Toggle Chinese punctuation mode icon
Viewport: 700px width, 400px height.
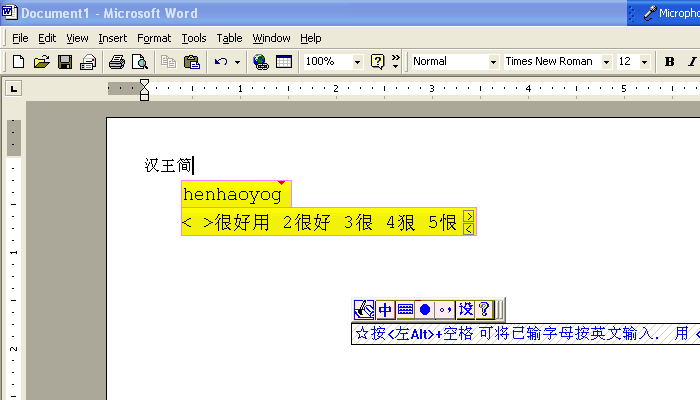[445, 309]
